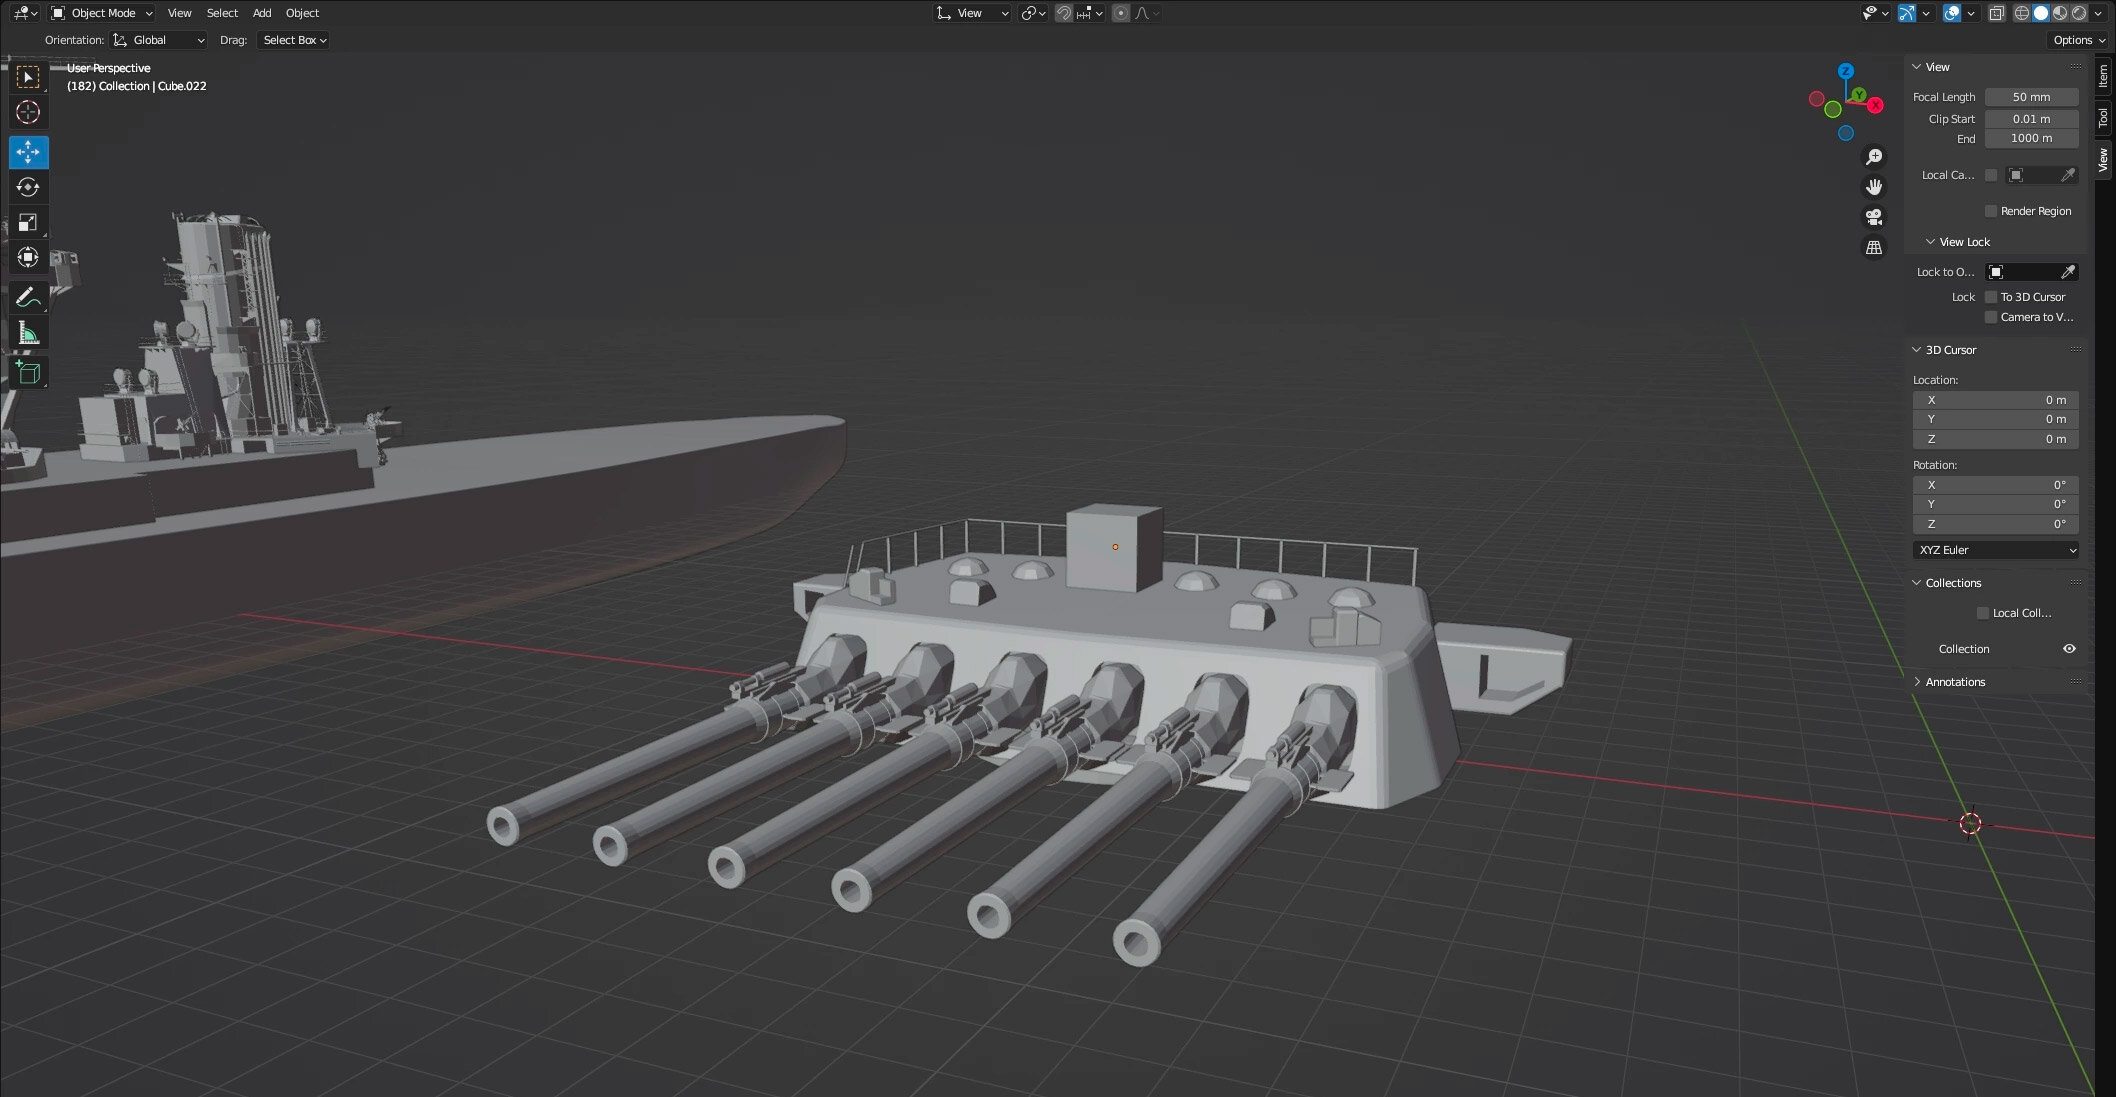The width and height of the screenshot is (2116, 1097).
Task: Open the Object Mode dropdown
Action: pos(102,13)
